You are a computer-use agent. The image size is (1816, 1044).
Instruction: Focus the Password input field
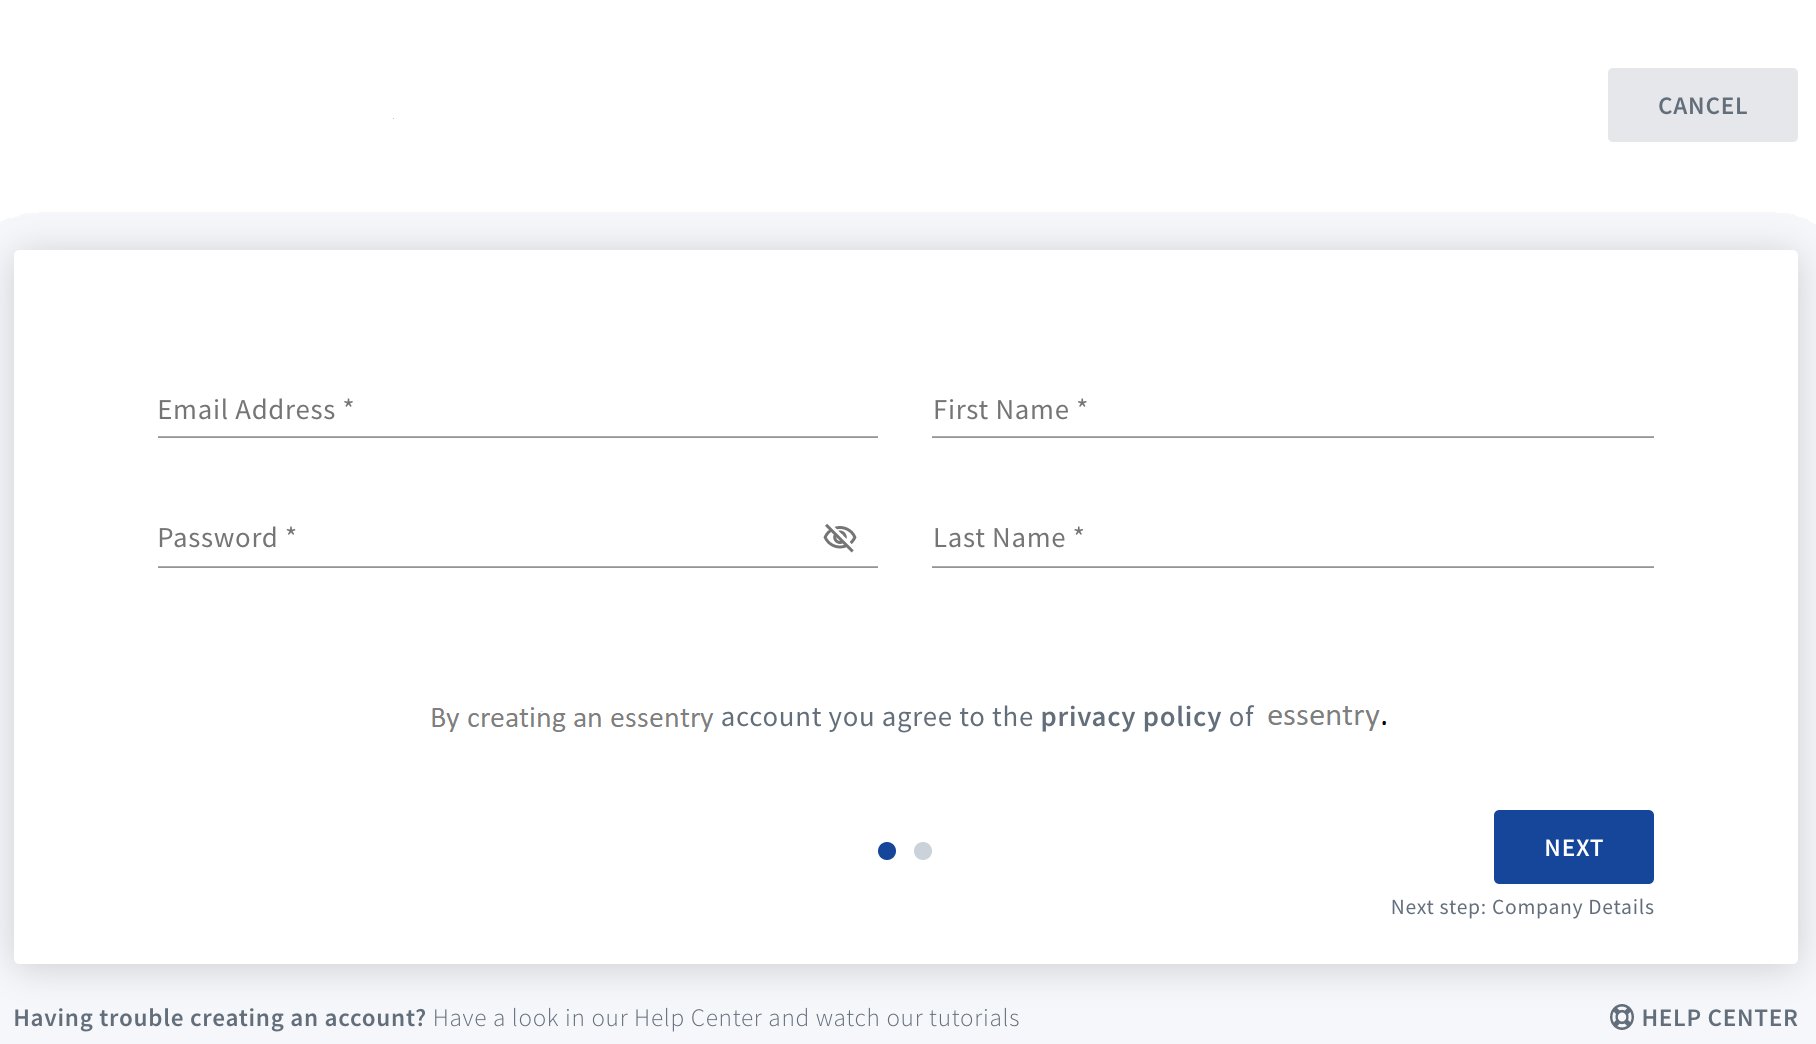click(487, 538)
